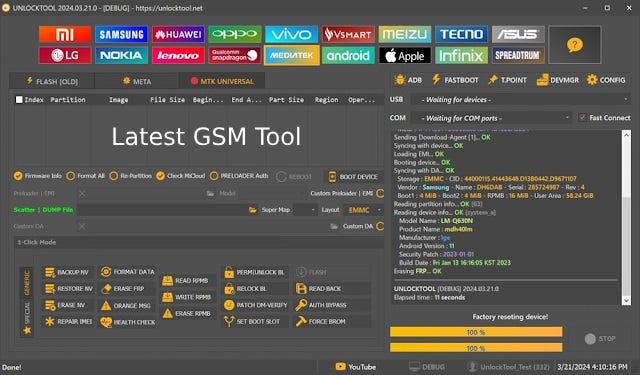Switch to the SPECIAL vertical tab
This screenshot has width=640, height=375.
click(x=27, y=318)
